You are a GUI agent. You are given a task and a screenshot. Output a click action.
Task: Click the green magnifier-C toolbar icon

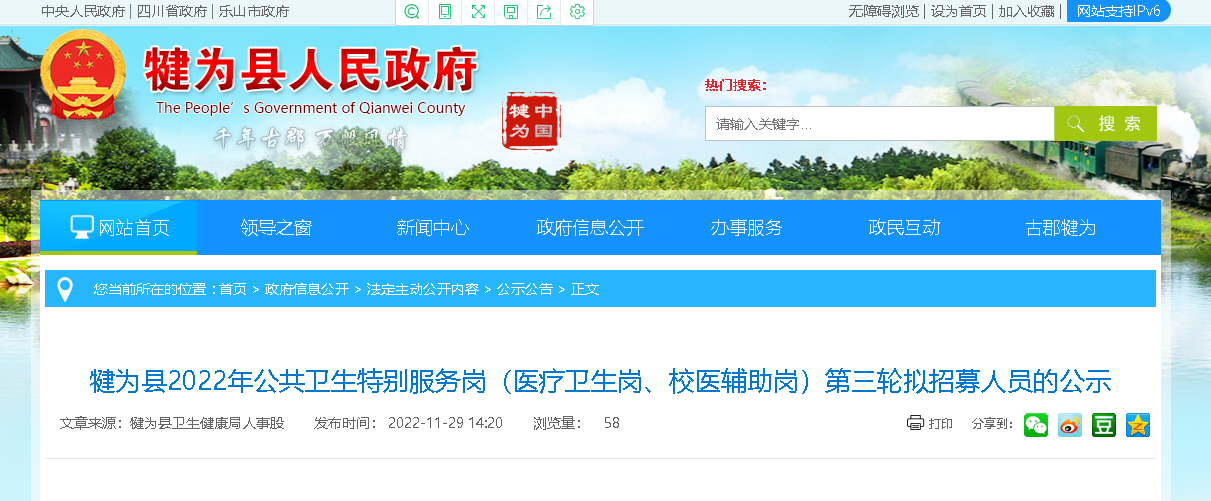(412, 12)
